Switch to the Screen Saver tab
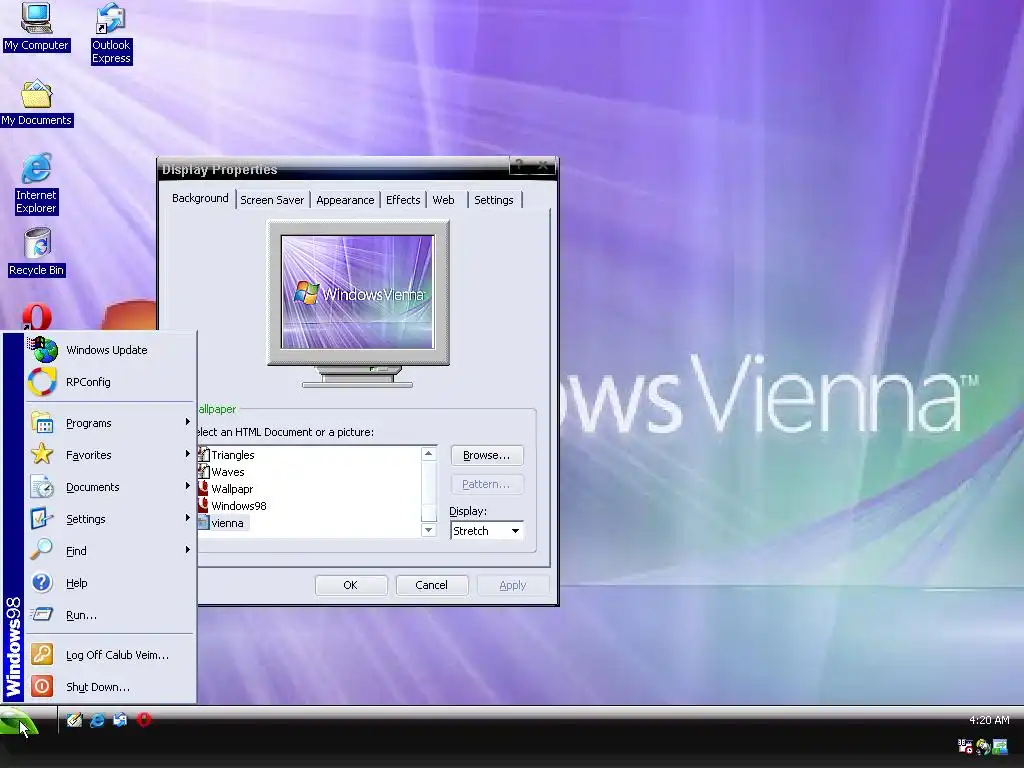The image size is (1024, 768). 272,200
